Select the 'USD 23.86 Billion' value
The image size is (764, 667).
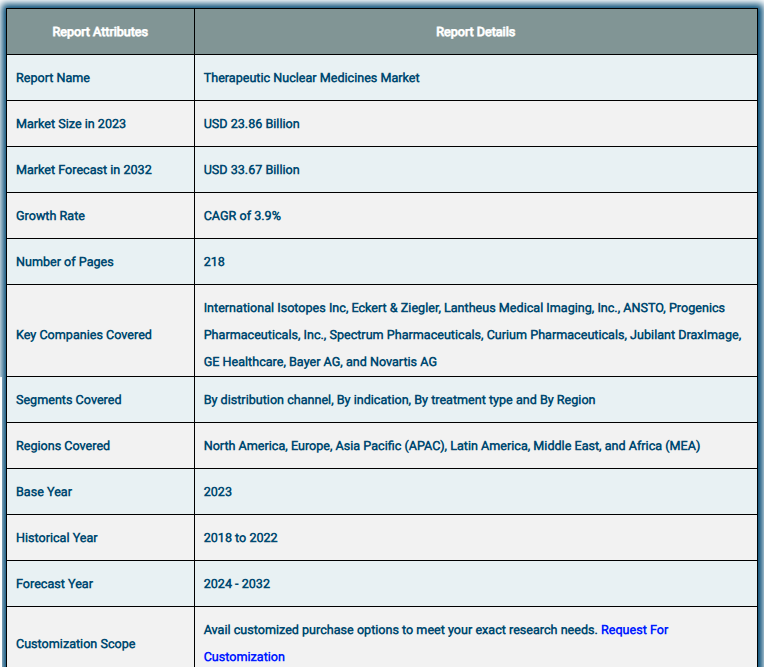click(251, 124)
